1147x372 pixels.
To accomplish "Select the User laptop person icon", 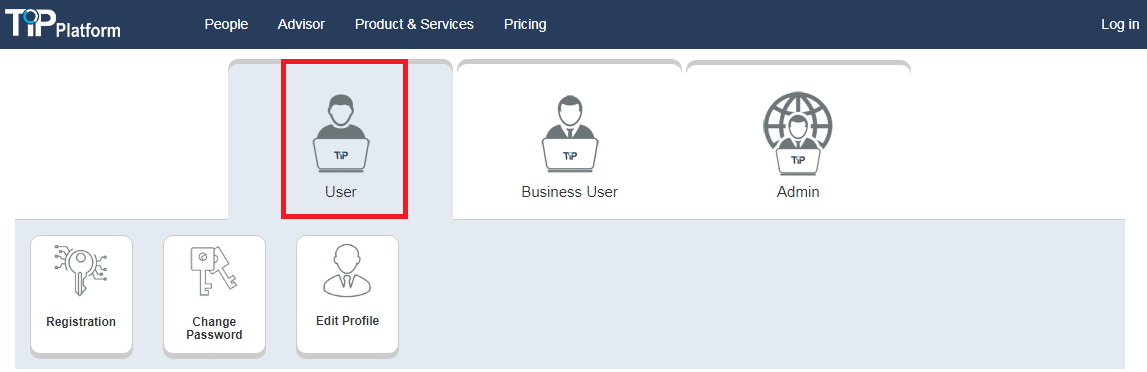I will tap(342, 133).
